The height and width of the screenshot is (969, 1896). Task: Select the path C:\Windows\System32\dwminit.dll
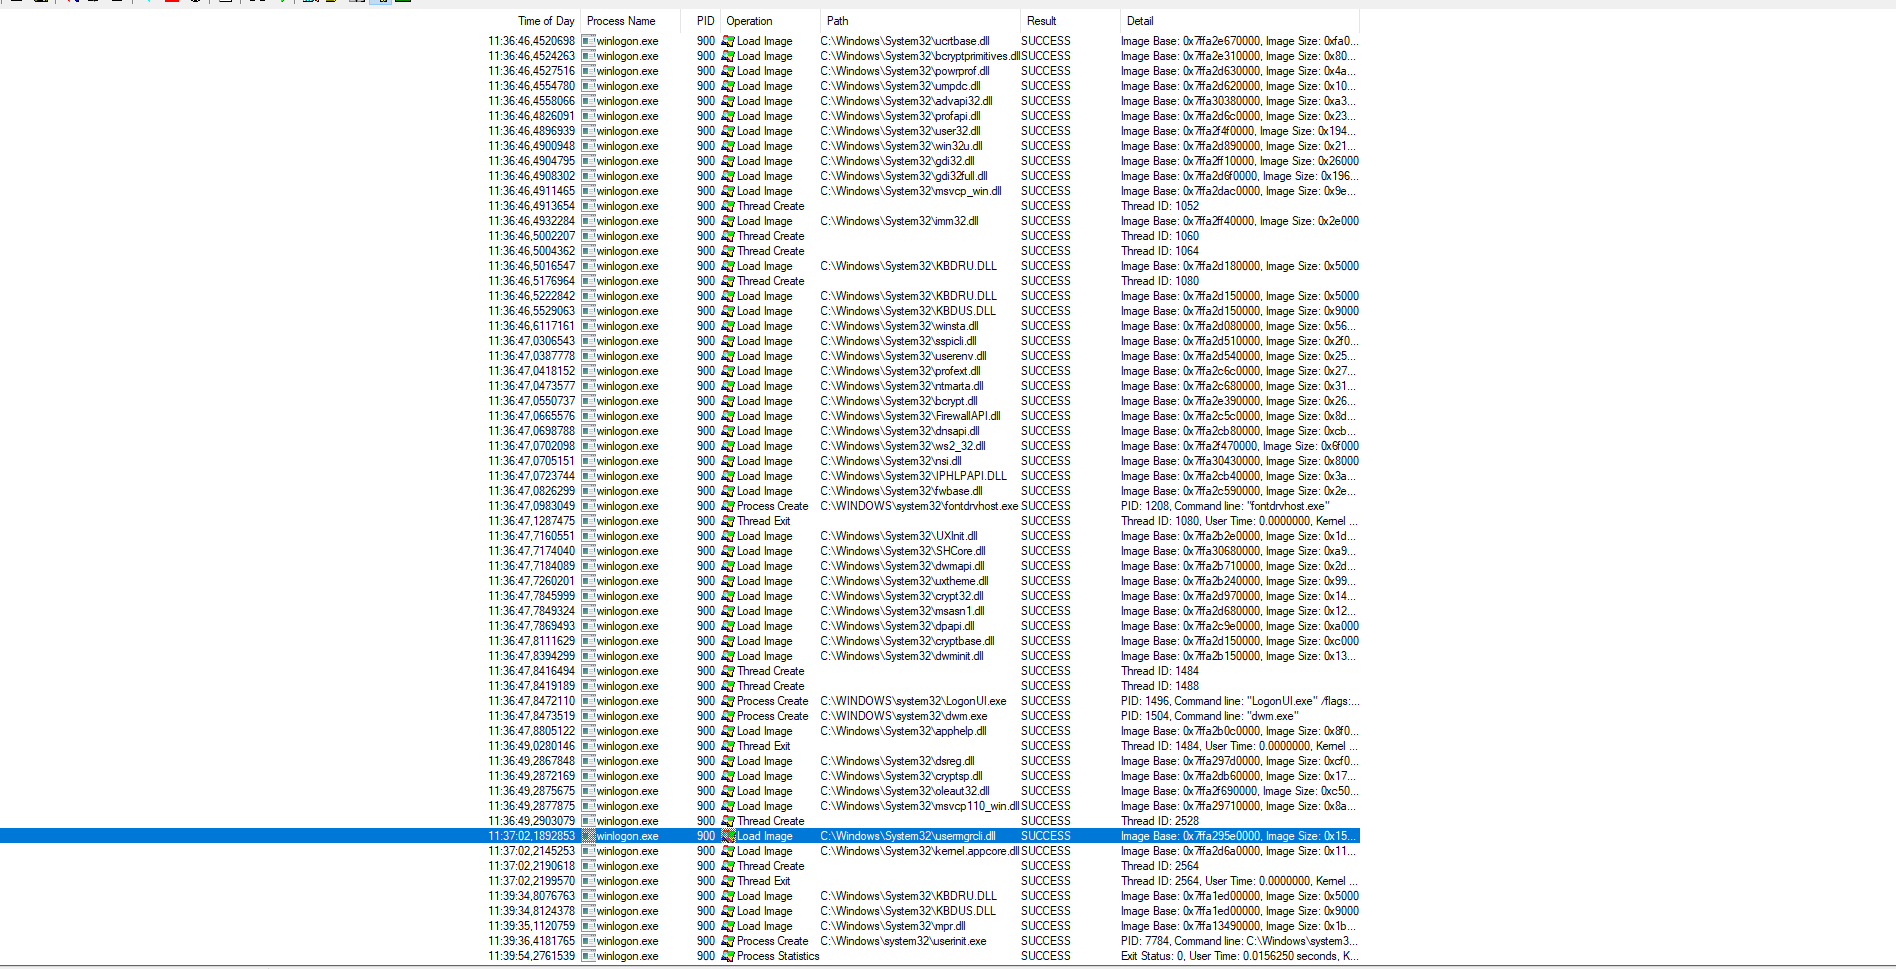pos(902,656)
